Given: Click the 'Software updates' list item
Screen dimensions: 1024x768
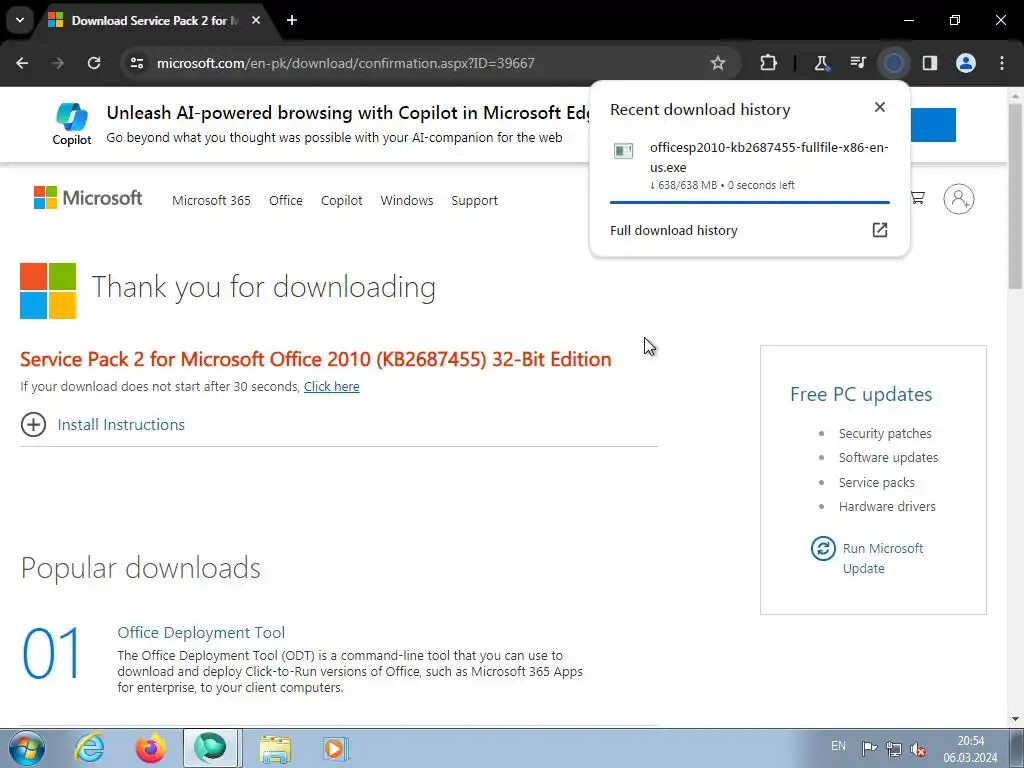Looking at the screenshot, I should tap(888, 458).
